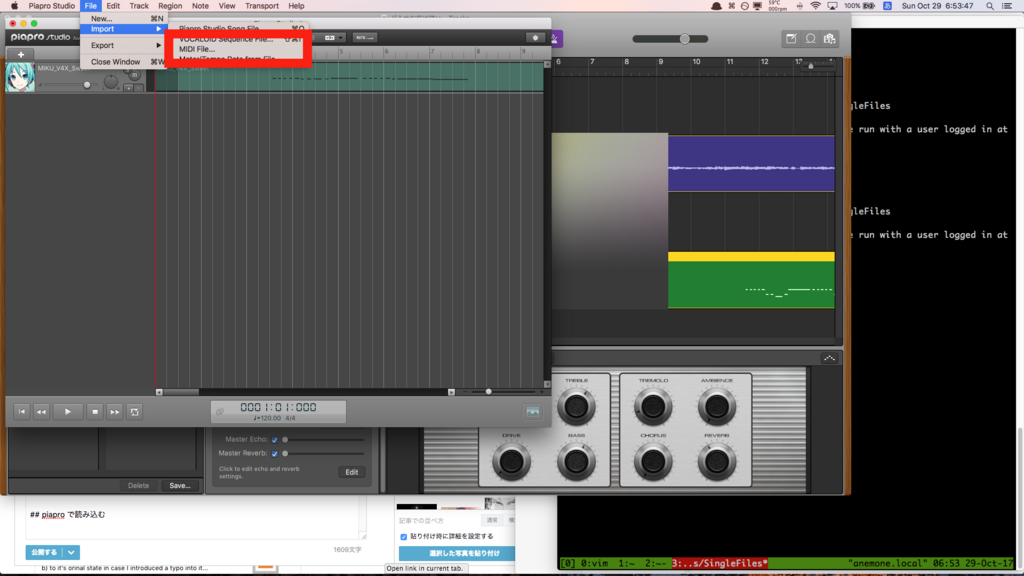This screenshot has width=1024, height=576.
Task: Open the Edit menu
Action: [x=113, y=6]
